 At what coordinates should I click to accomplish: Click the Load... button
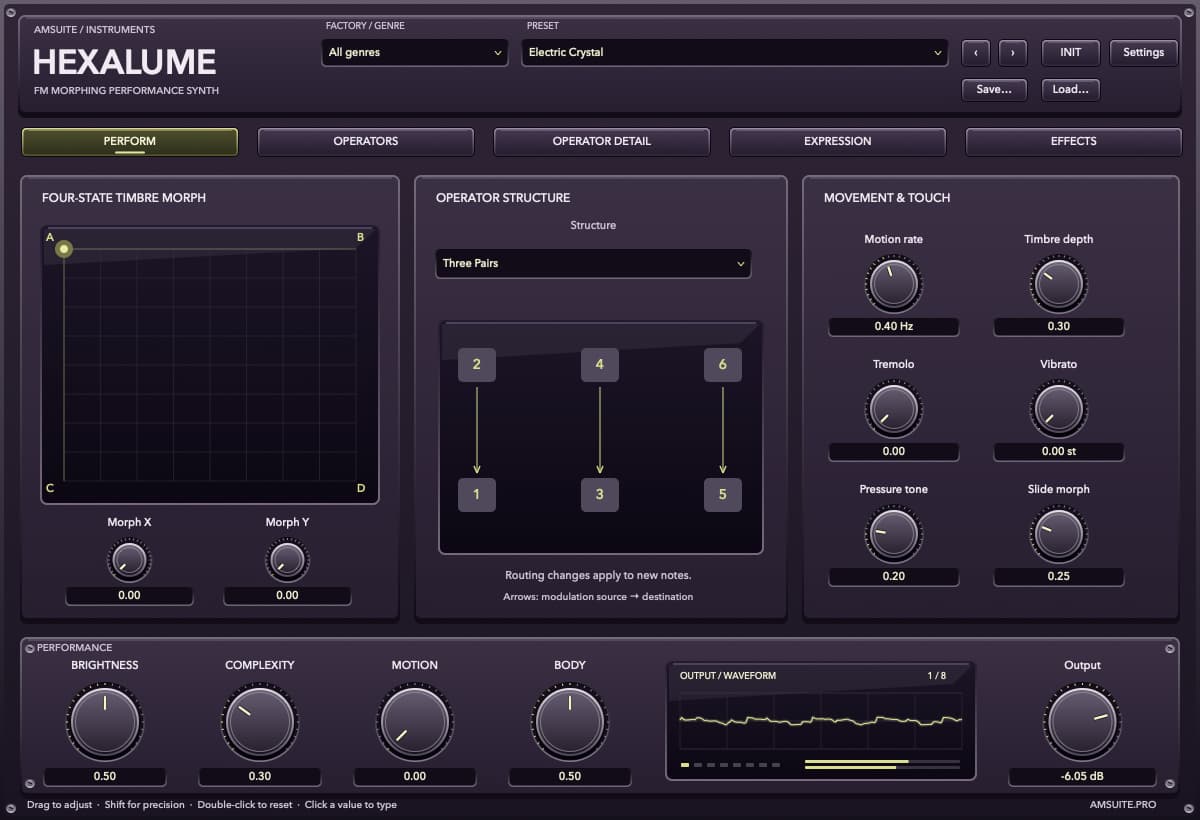[x=1071, y=90]
